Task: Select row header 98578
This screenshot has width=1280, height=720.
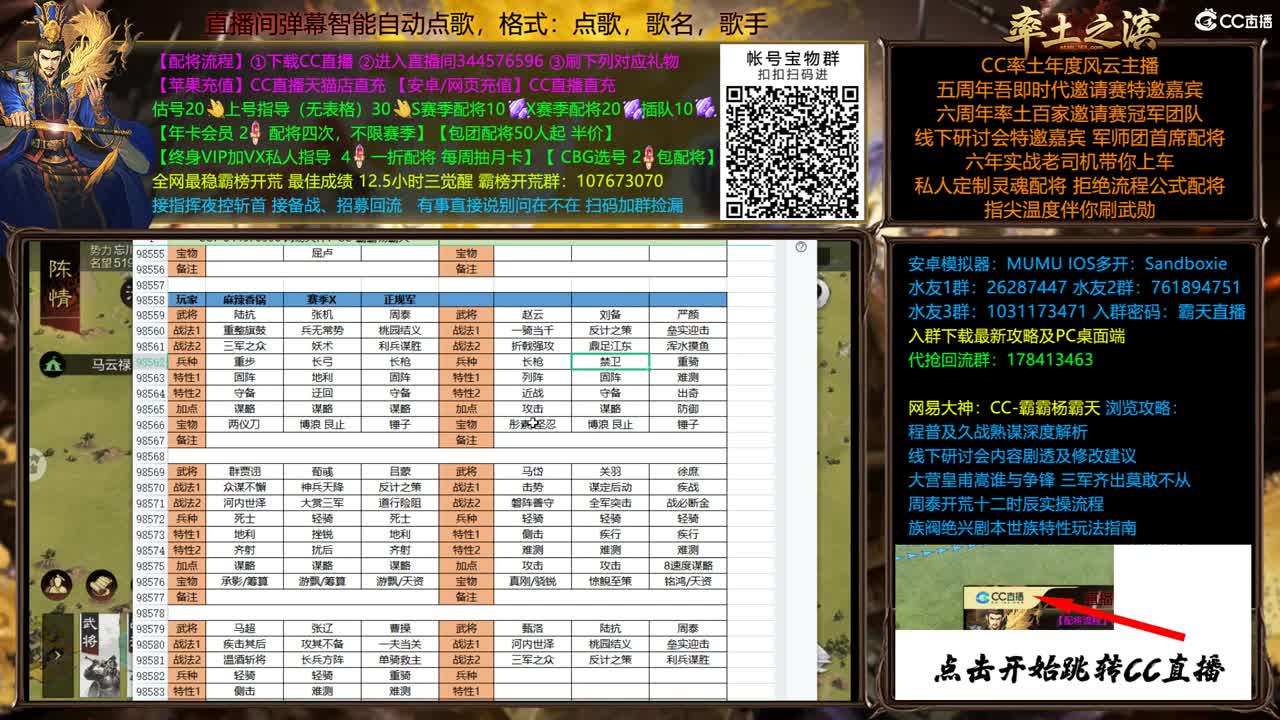Action: click(150, 613)
